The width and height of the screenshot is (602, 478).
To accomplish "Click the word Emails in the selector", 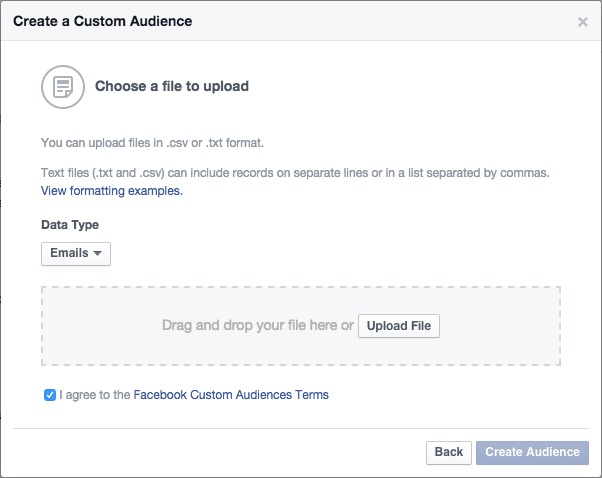I will (x=69, y=253).
